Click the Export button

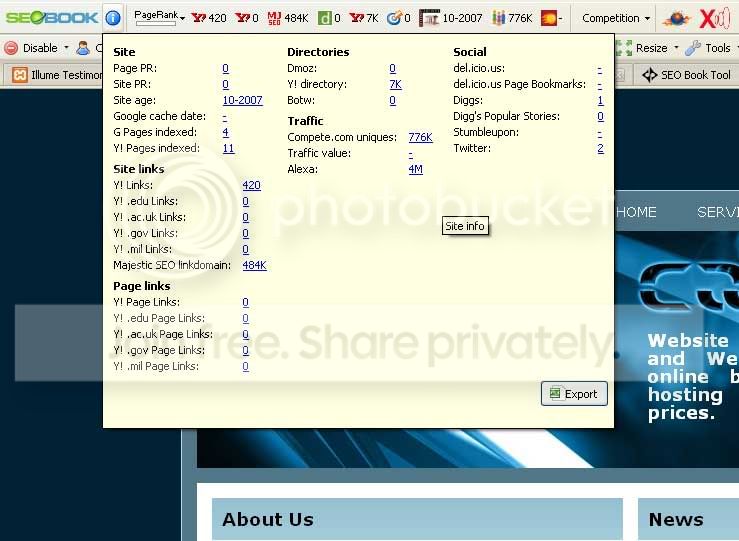(x=574, y=393)
